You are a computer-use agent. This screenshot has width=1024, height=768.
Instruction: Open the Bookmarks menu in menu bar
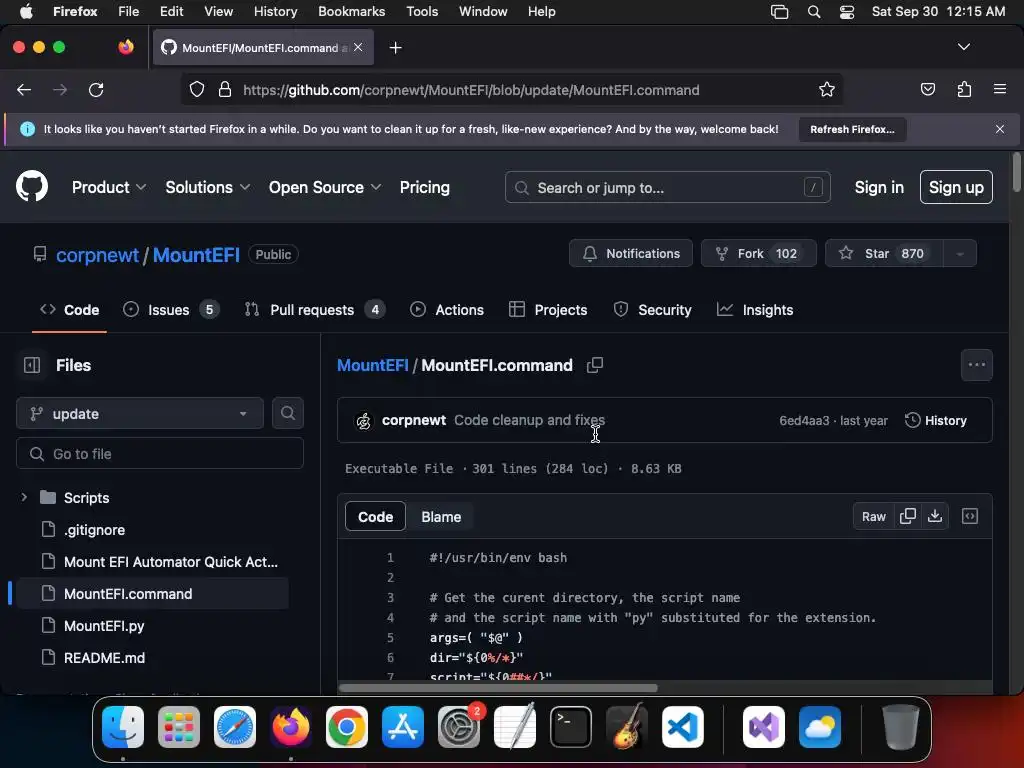click(x=351, y=12)
